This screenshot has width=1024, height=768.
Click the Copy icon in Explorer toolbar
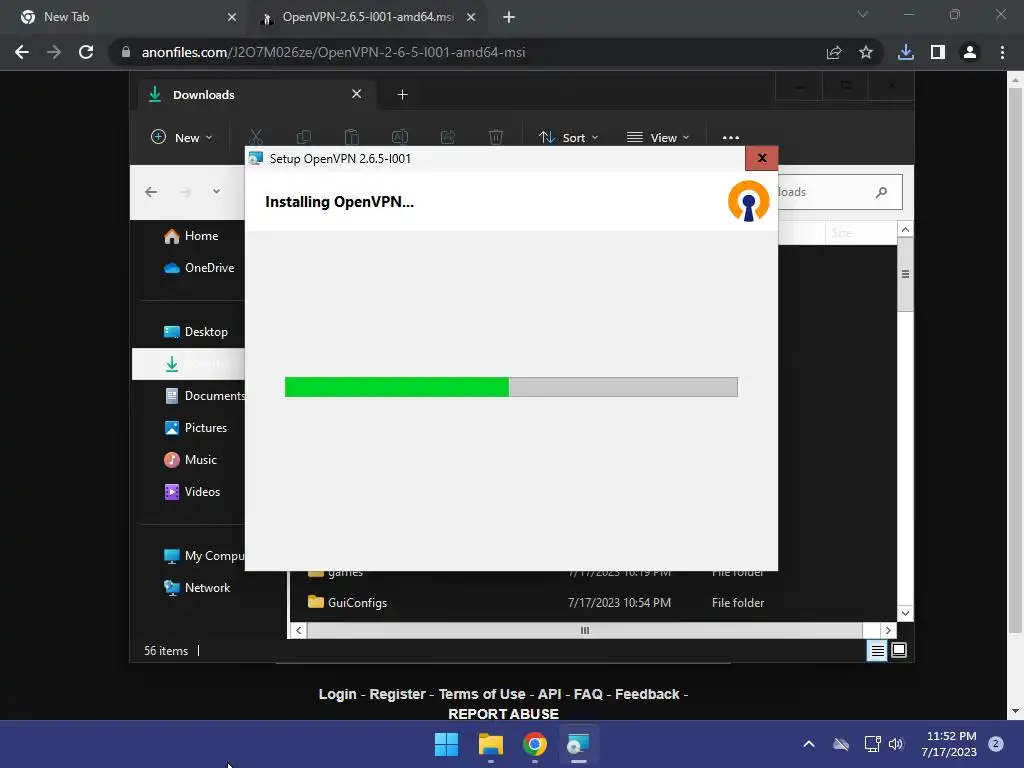click(x=304, y=137)
